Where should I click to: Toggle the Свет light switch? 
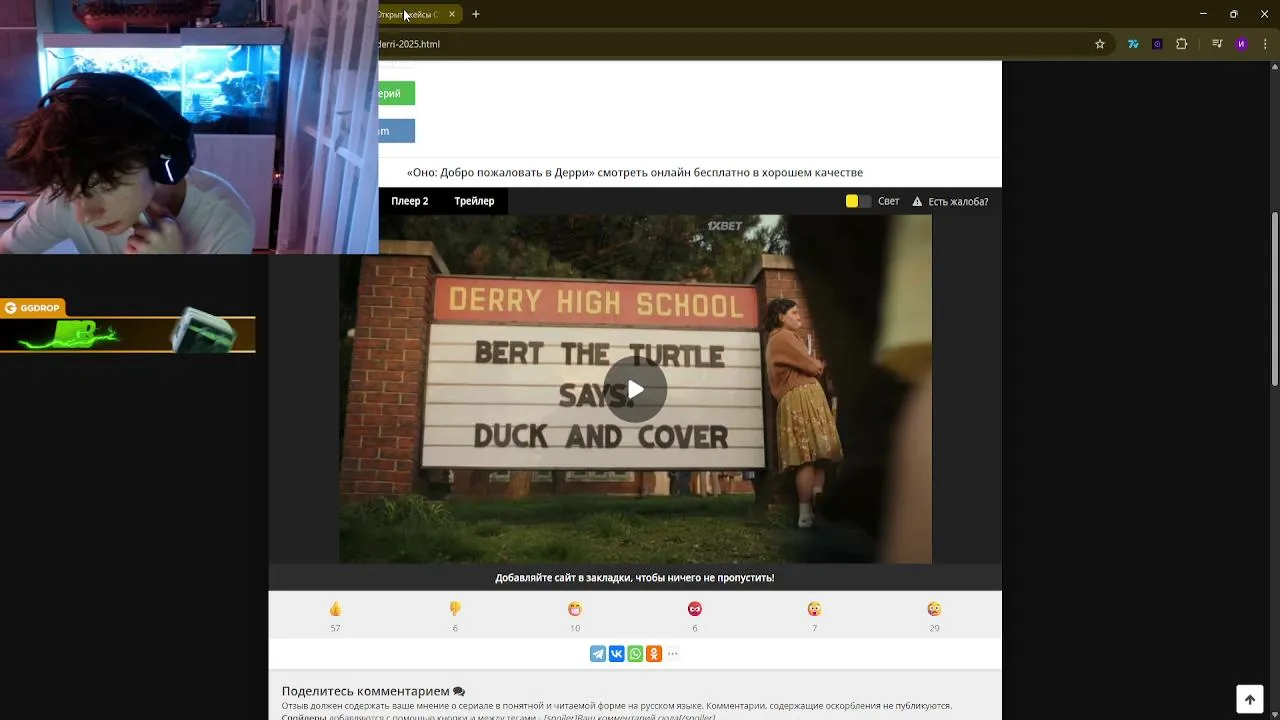[858, 201]
